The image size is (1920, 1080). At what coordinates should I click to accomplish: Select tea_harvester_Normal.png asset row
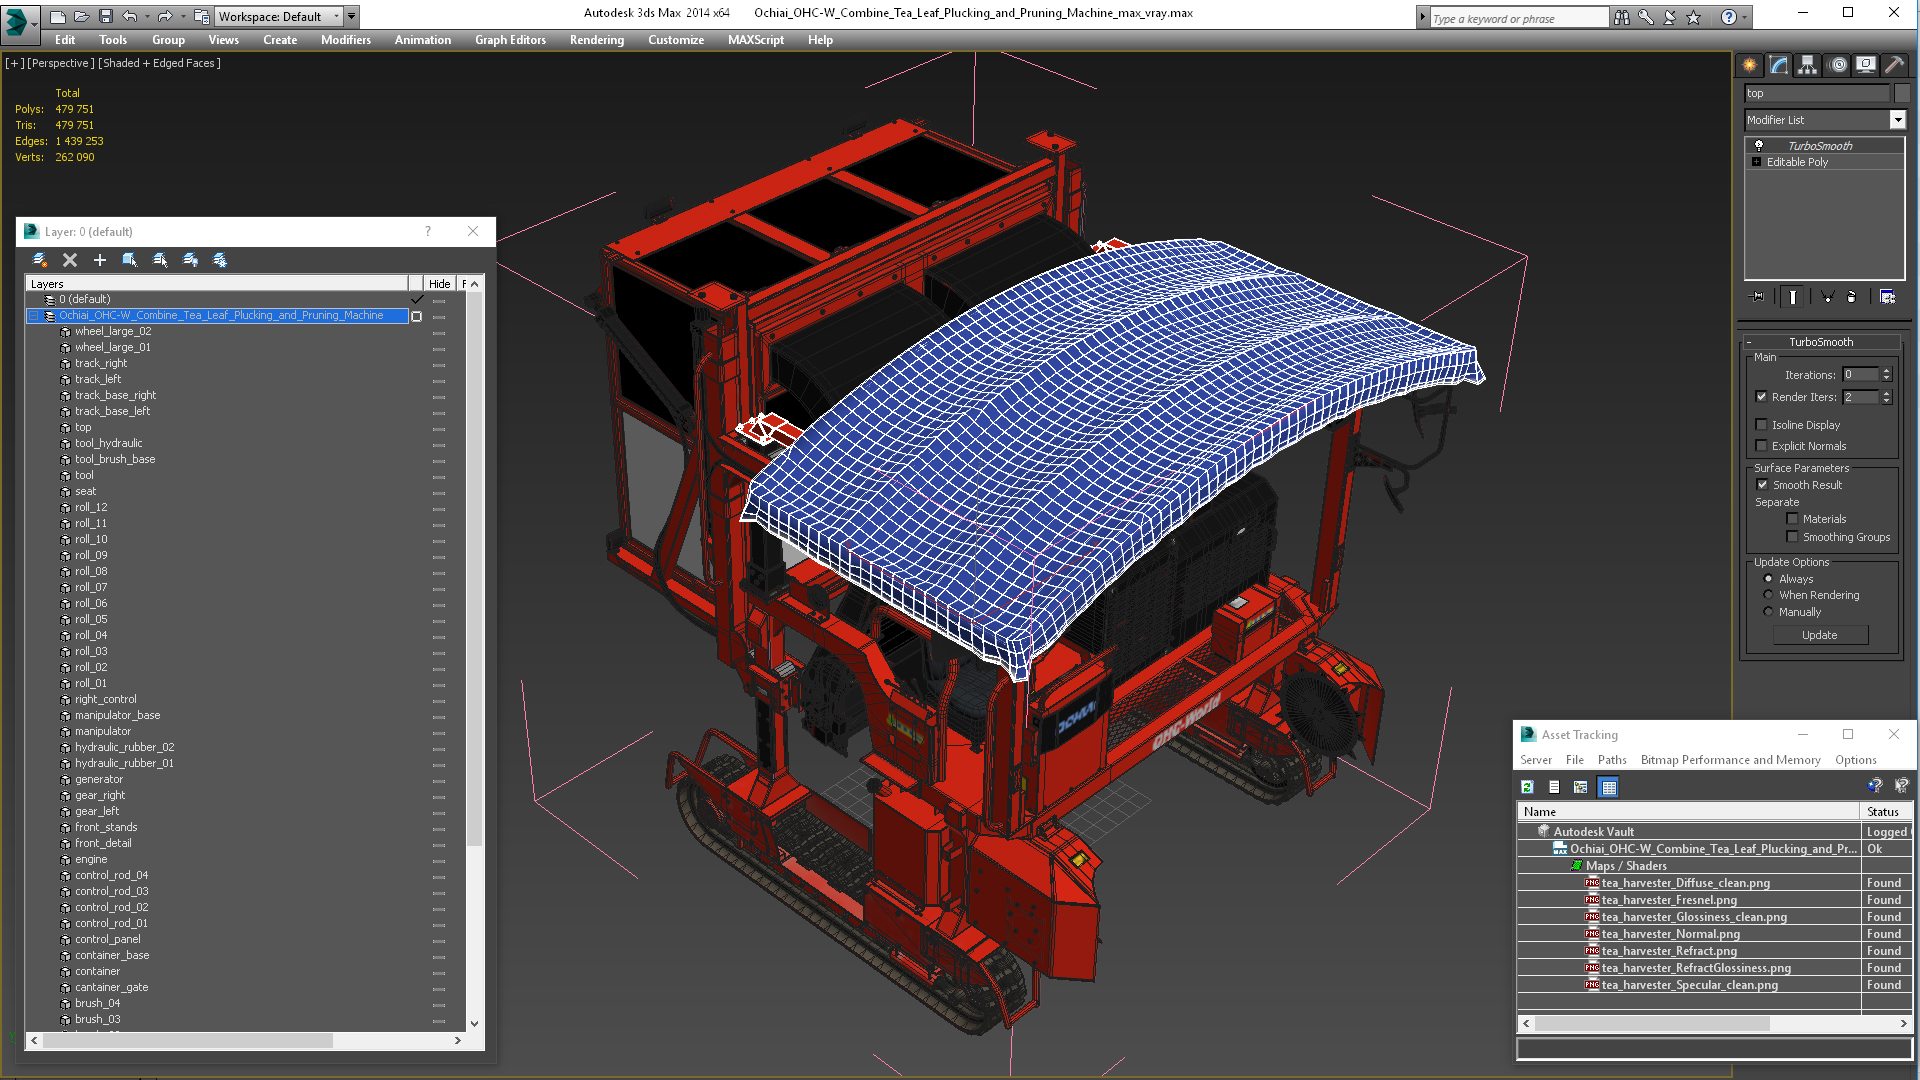pos(1670,934)
